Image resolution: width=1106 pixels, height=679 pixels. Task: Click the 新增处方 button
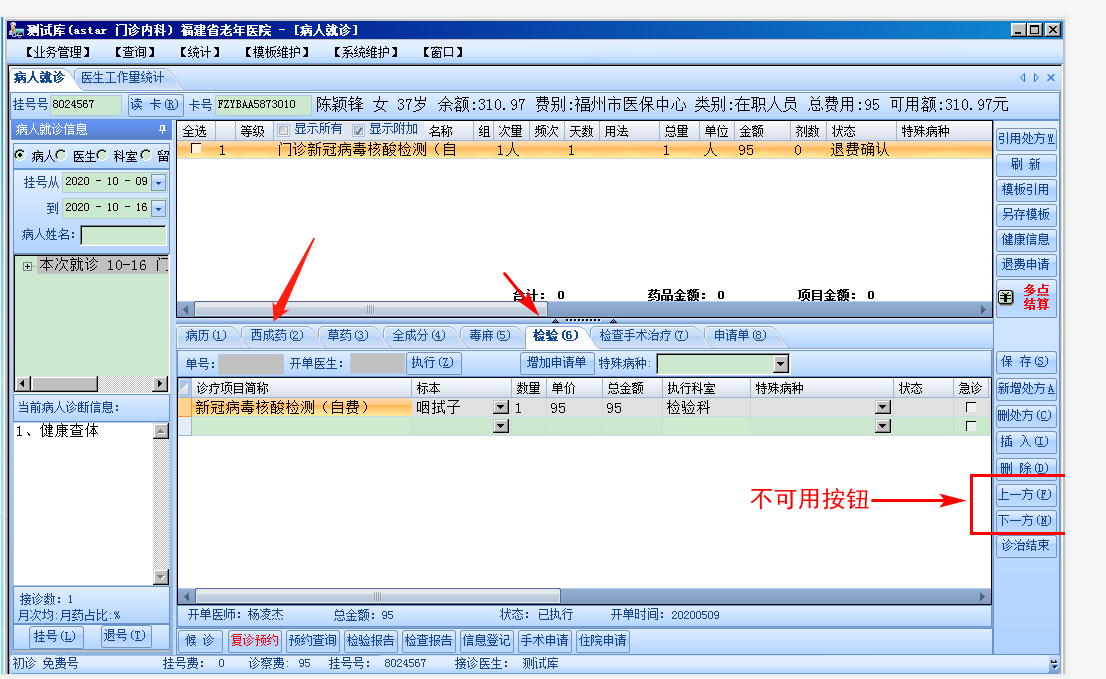(x=1026, y=389)
